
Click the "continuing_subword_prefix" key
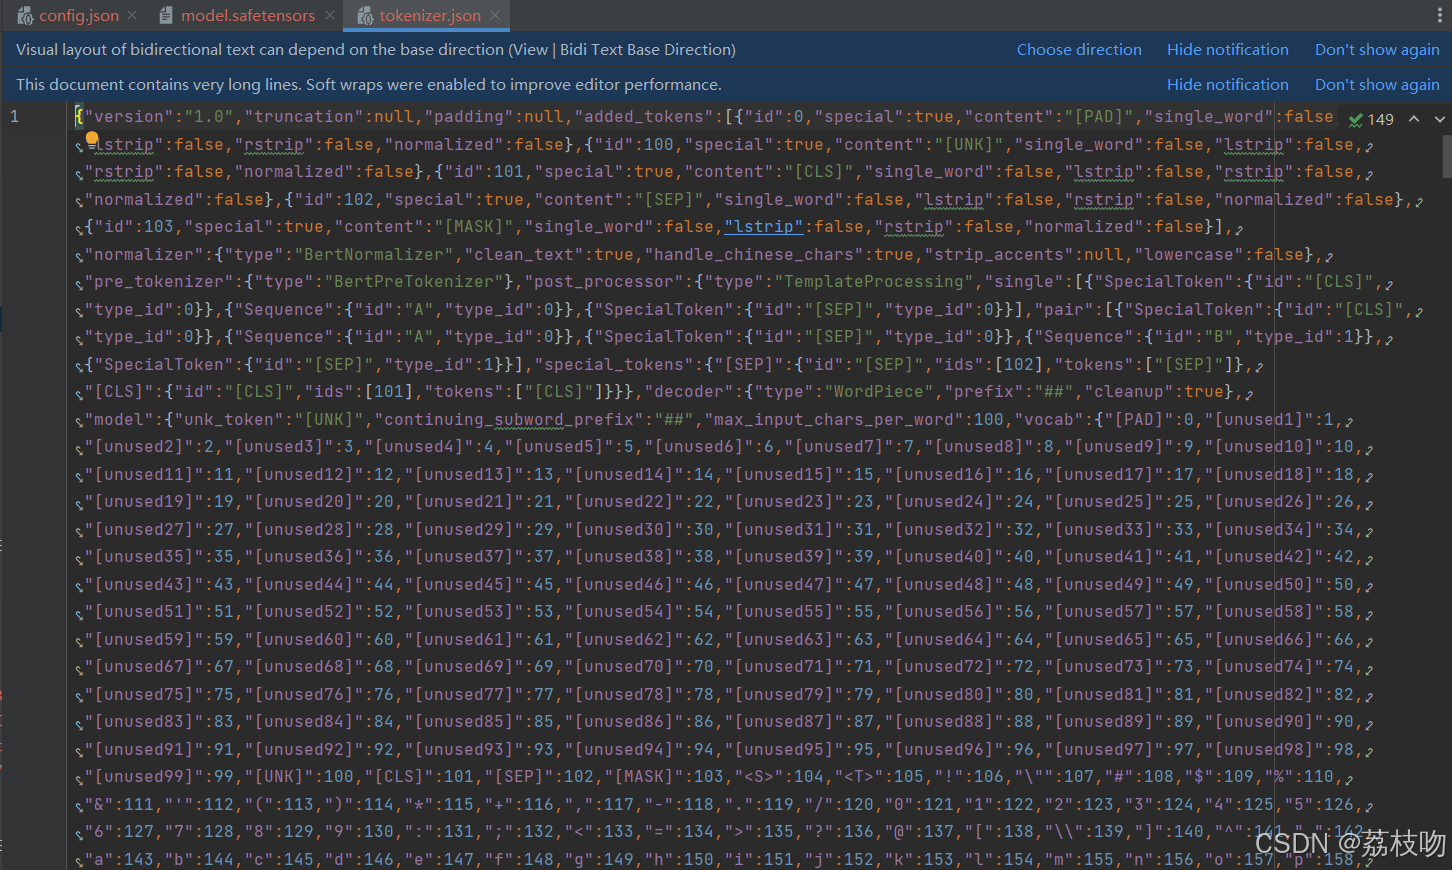pos(509,420)
